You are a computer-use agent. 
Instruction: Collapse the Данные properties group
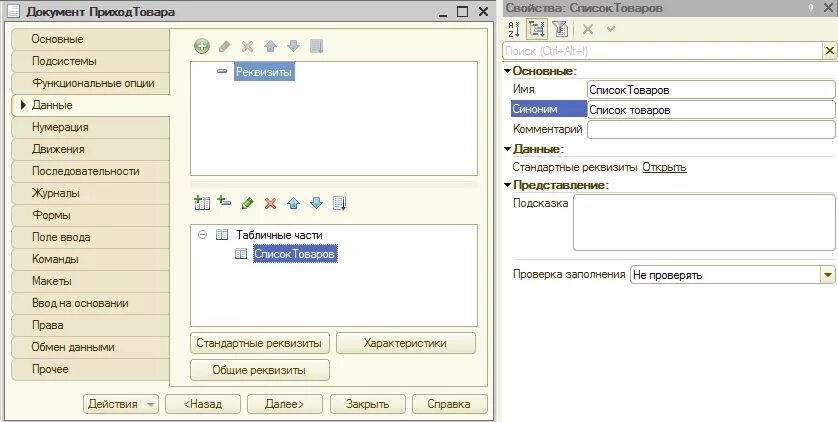508,149
